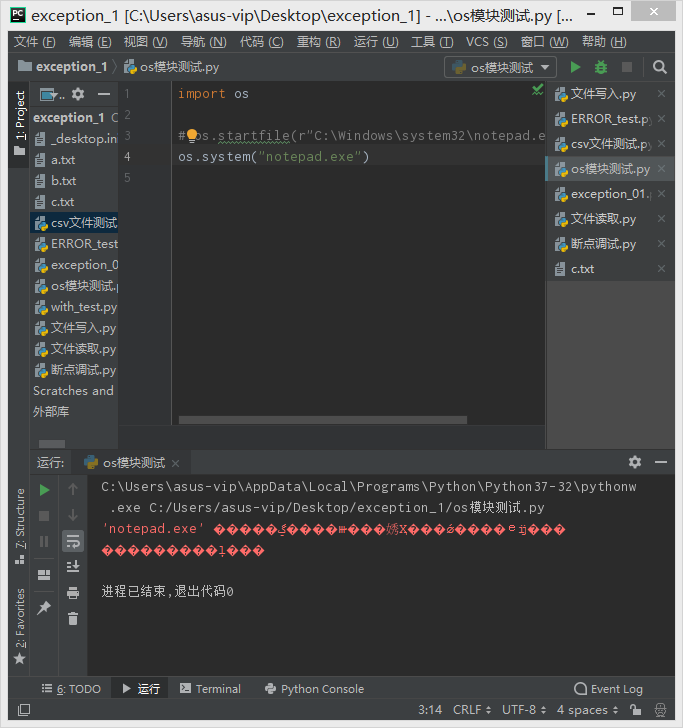This screenshot has width=683, height=728.
Task: Open the Python Console tool window
Action: pyautogui.click(x=314, y=689)
